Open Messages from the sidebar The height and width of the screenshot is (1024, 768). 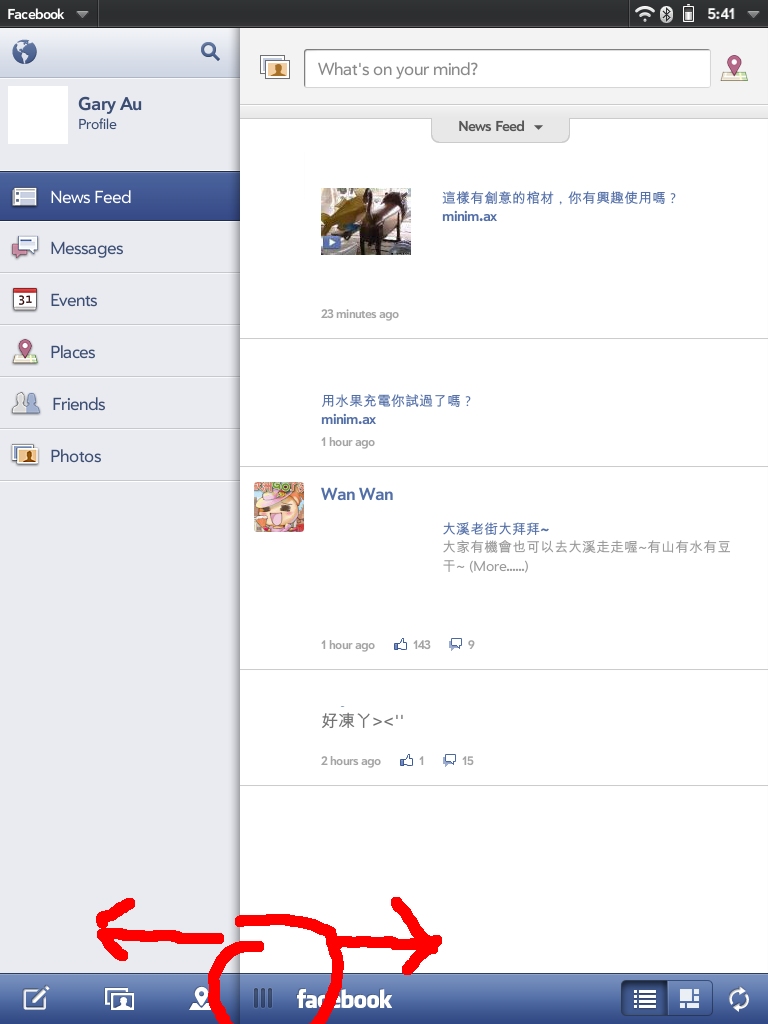120,248
